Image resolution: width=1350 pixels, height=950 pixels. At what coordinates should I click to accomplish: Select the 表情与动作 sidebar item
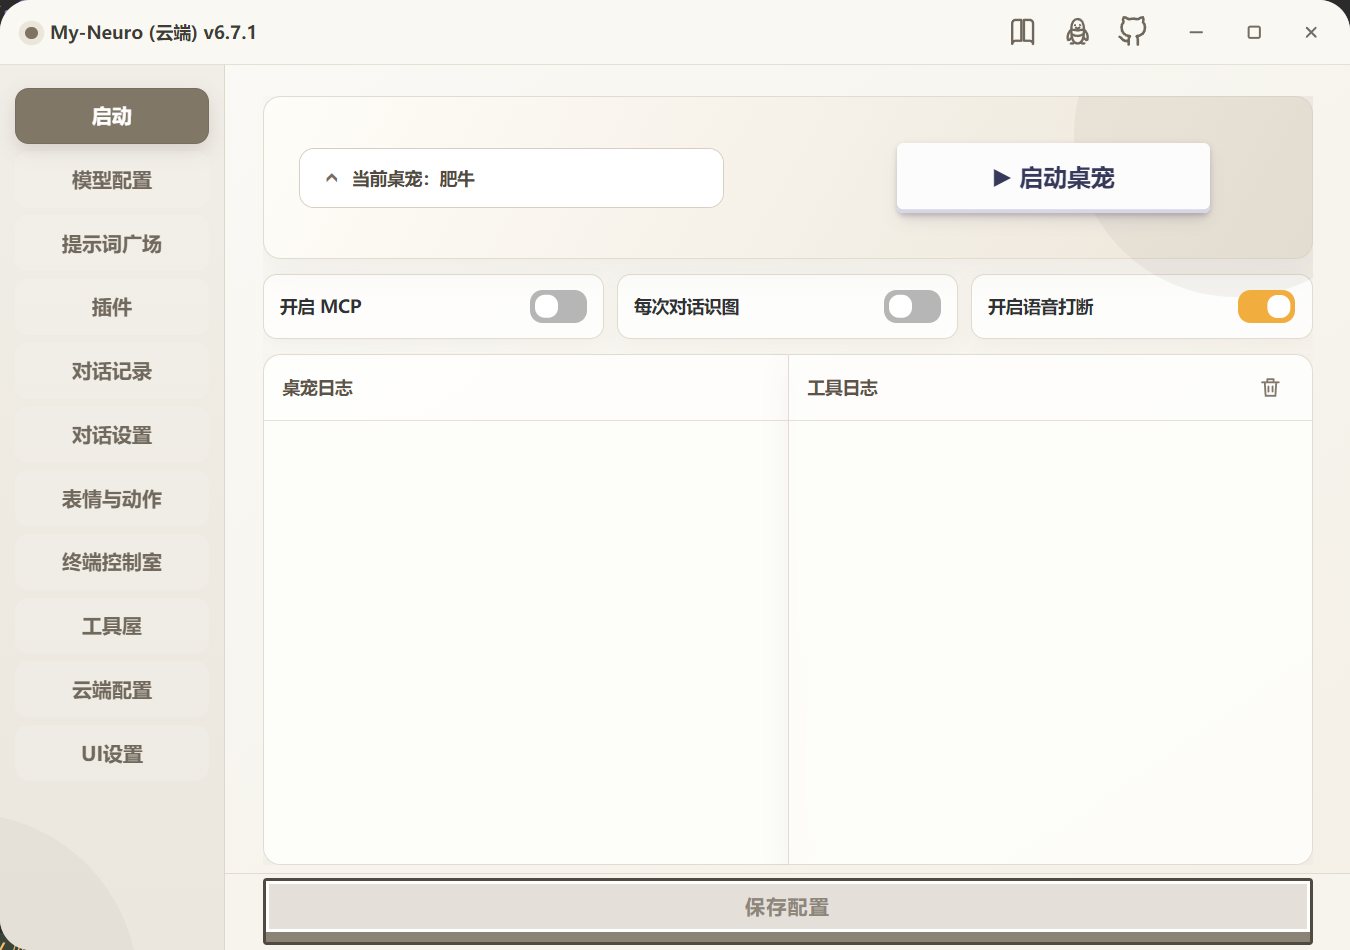pos(112,499)
